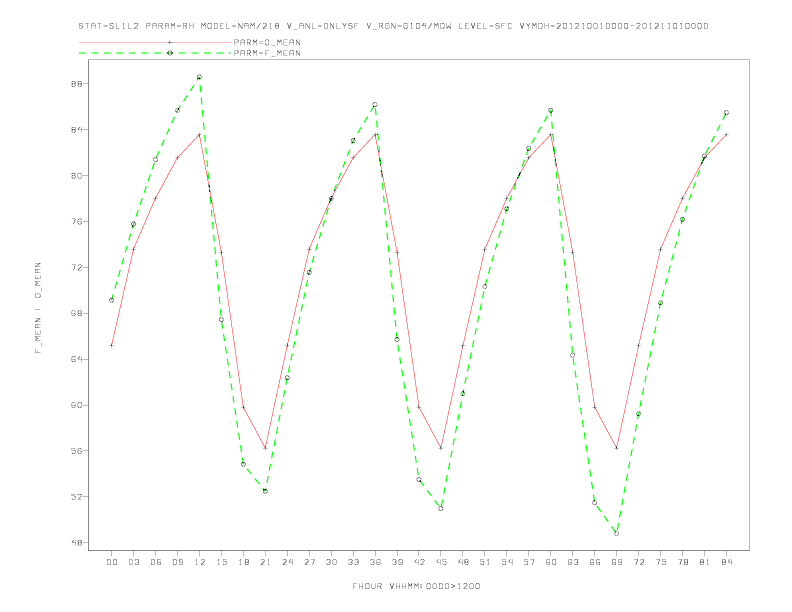Select the green dashed legend line sample
The image size is (792, 612).
click(155, 53)
